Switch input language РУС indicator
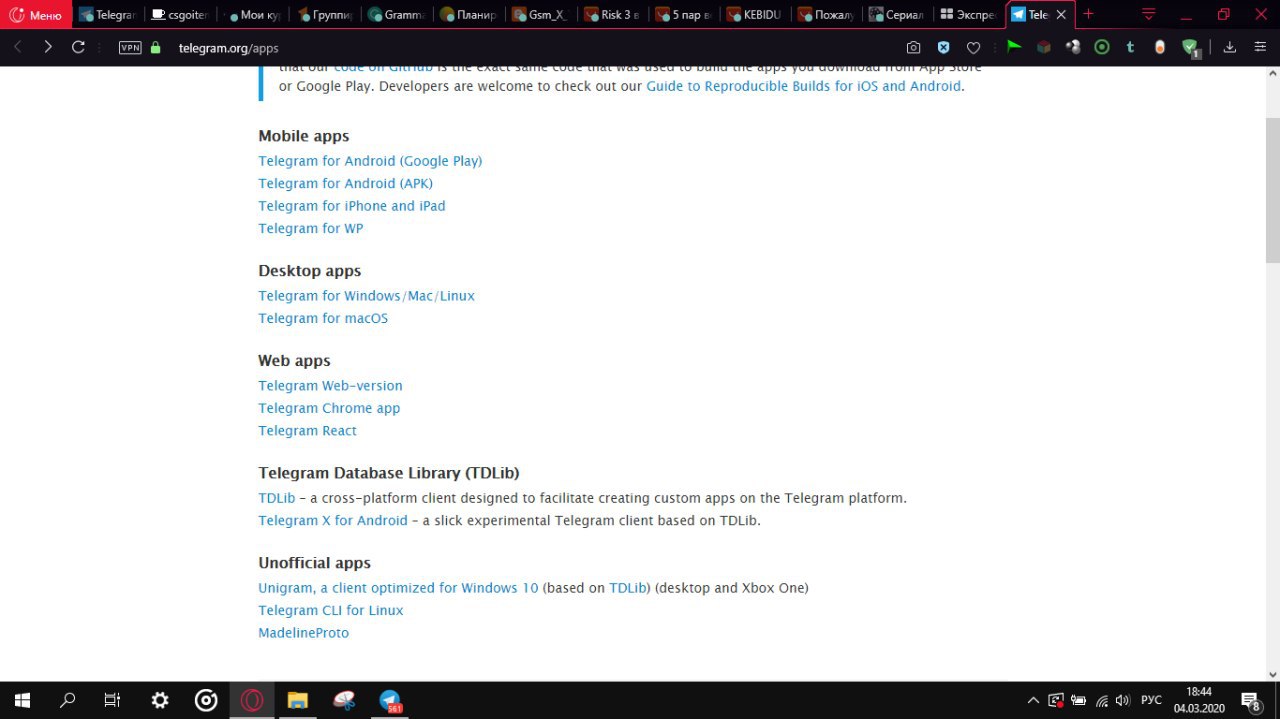1280x719 pixels. [x=1151, y=701]
